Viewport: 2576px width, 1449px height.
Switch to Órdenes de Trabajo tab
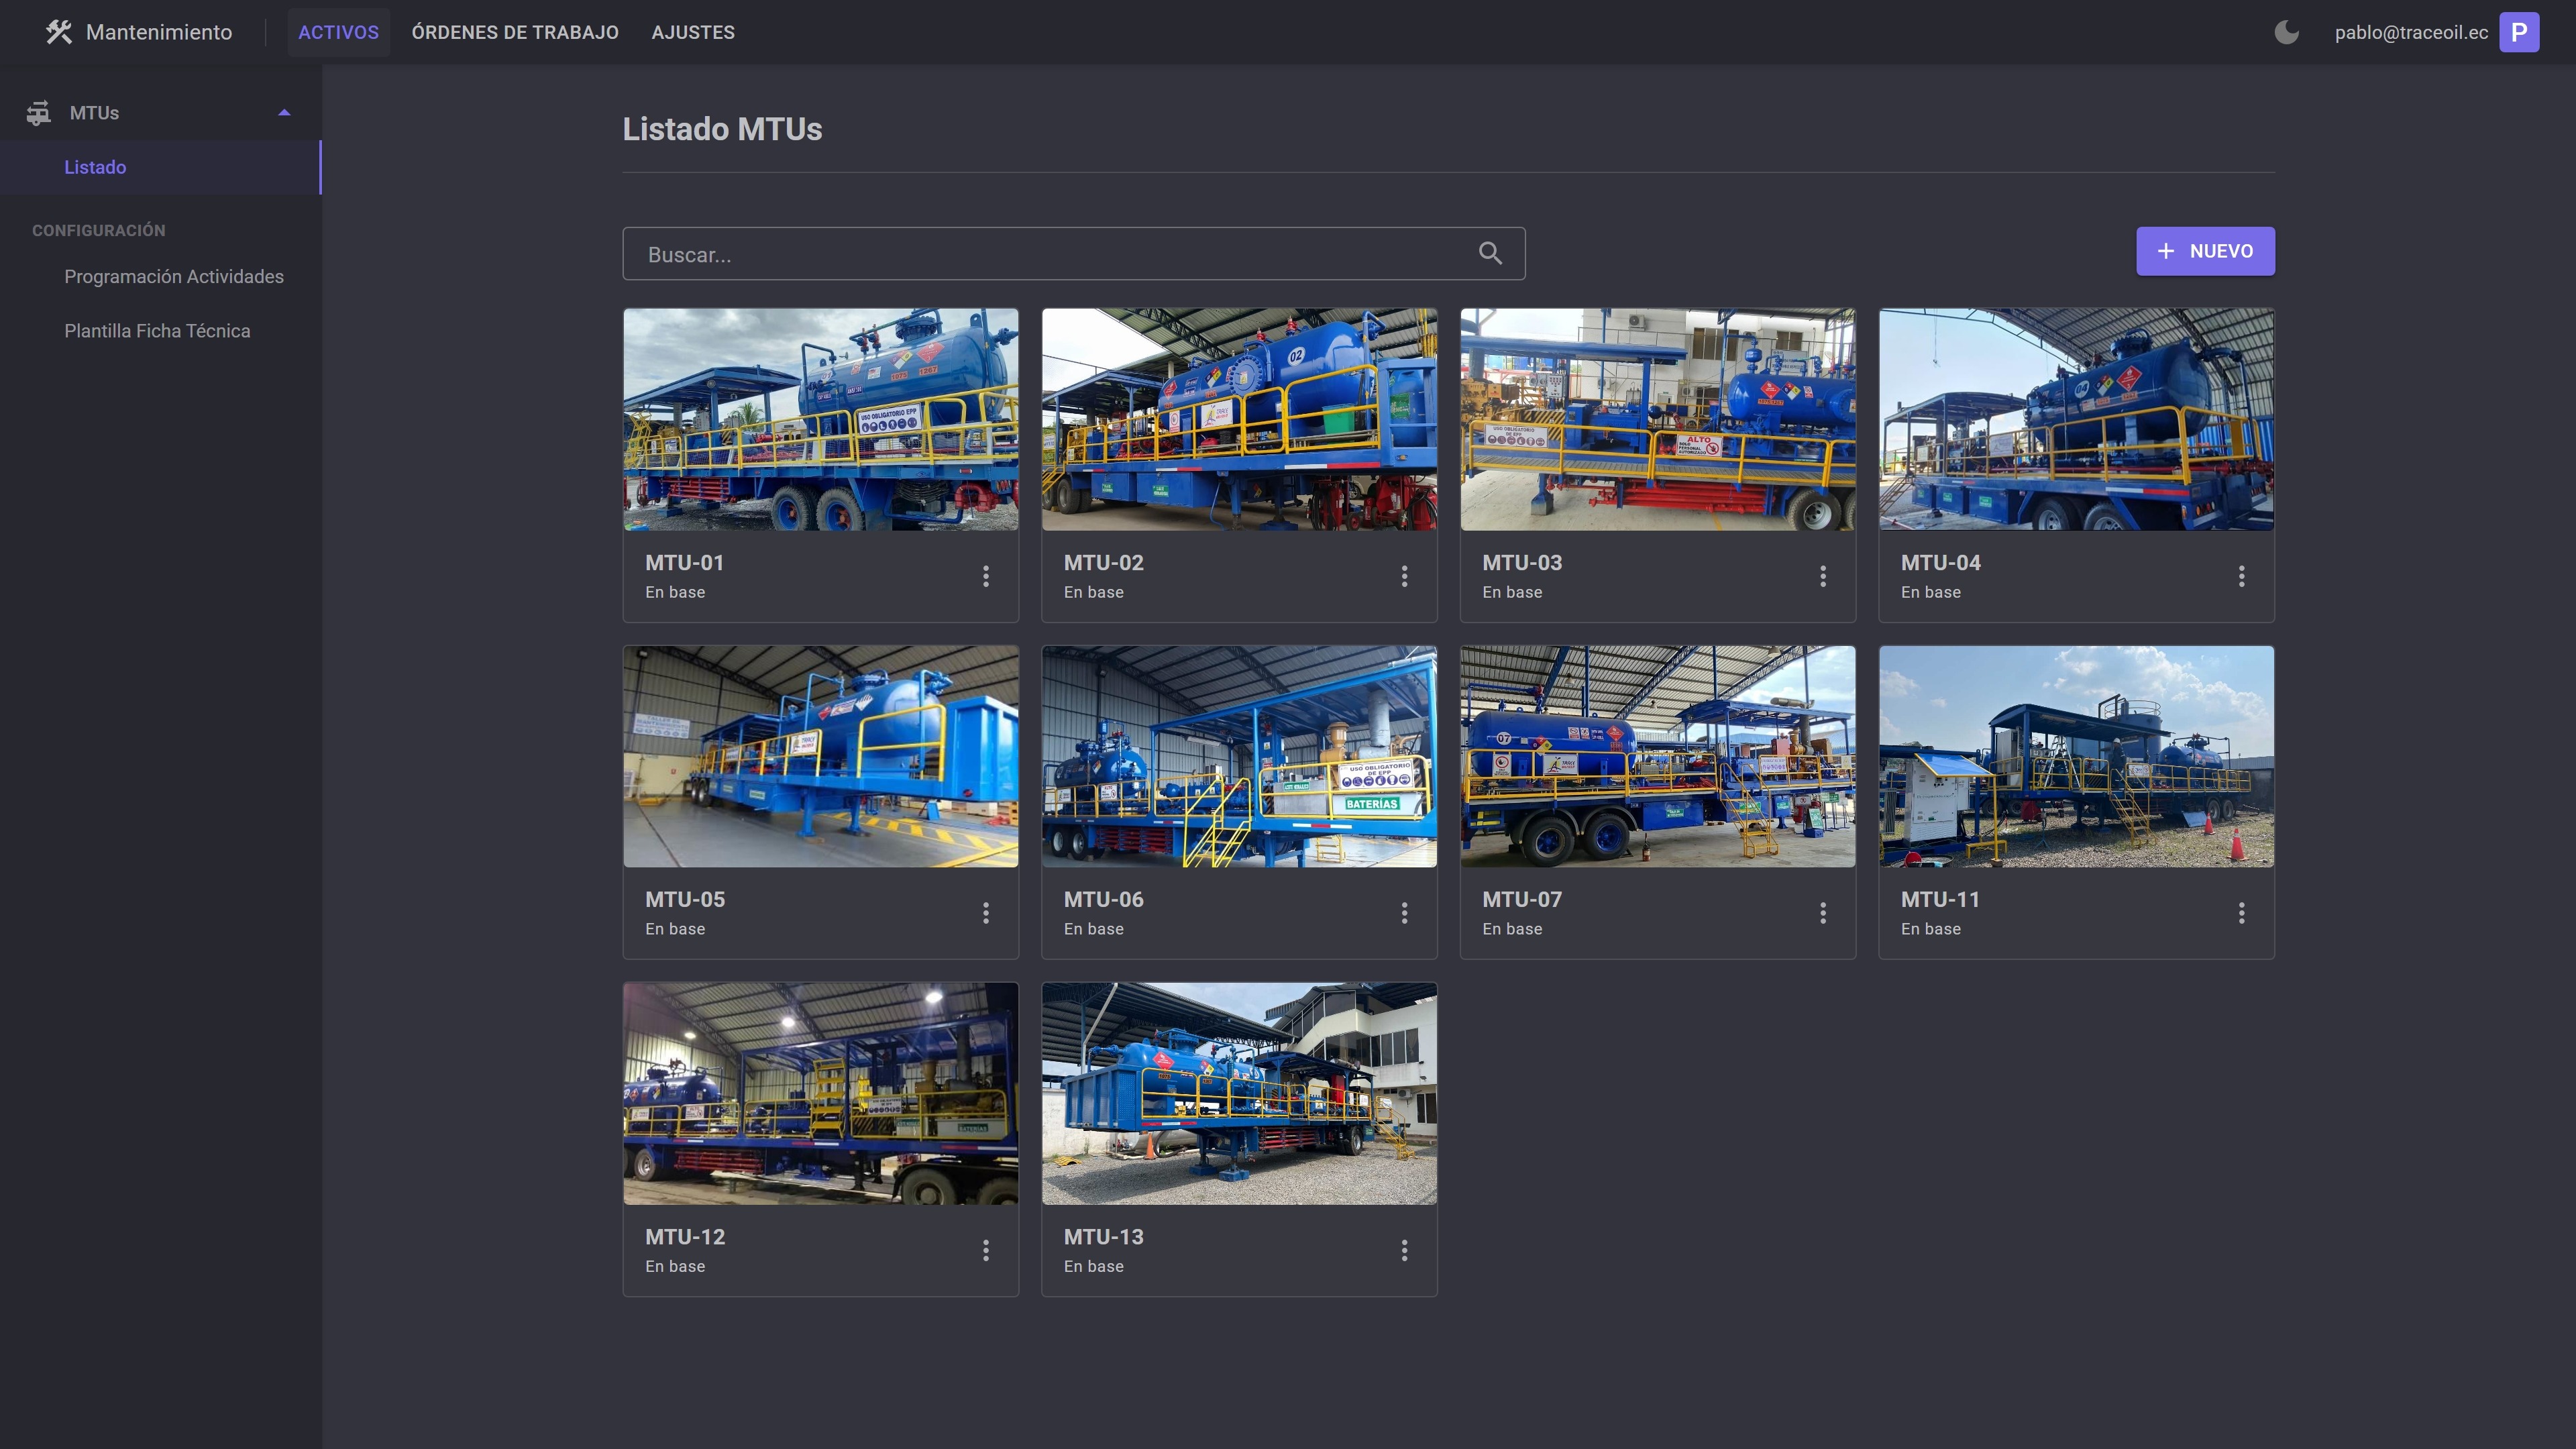click(515, 32)
